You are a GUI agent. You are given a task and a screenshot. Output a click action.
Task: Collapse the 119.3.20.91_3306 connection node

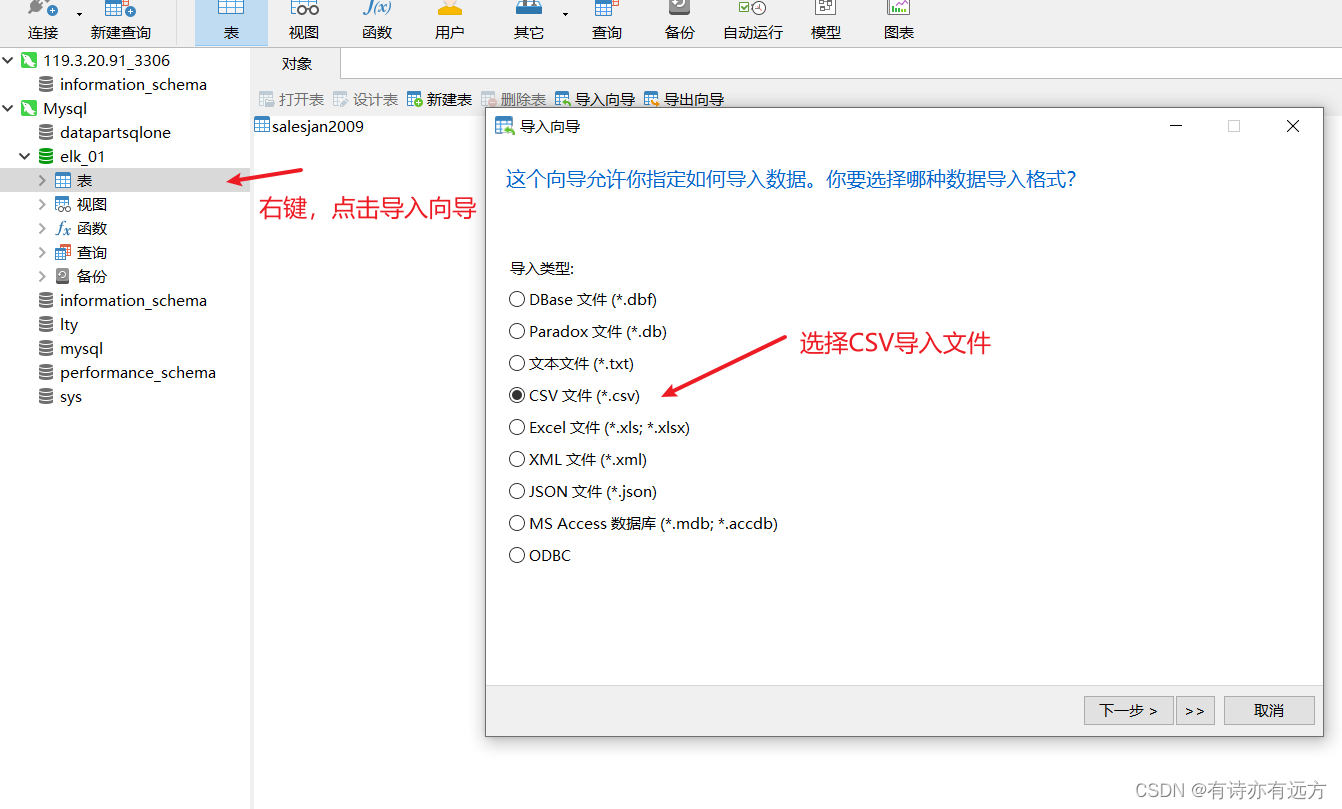coord(8,60)
